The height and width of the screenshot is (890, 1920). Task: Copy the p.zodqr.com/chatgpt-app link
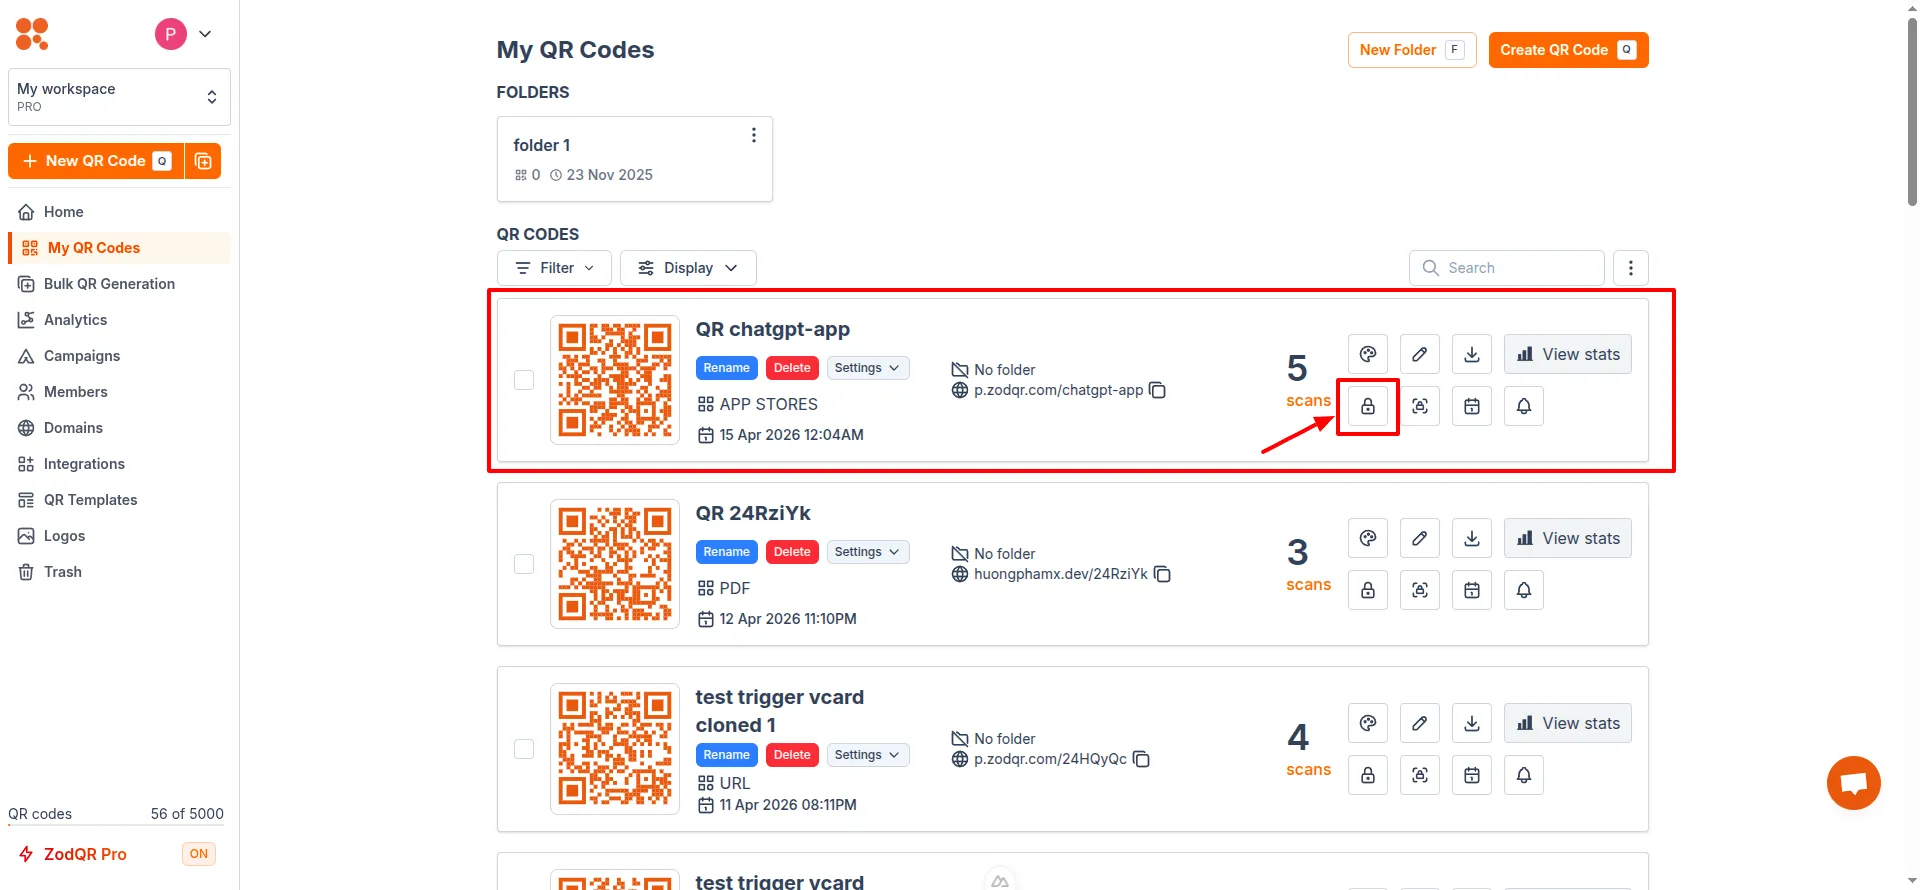click(x=1158, y=390)
